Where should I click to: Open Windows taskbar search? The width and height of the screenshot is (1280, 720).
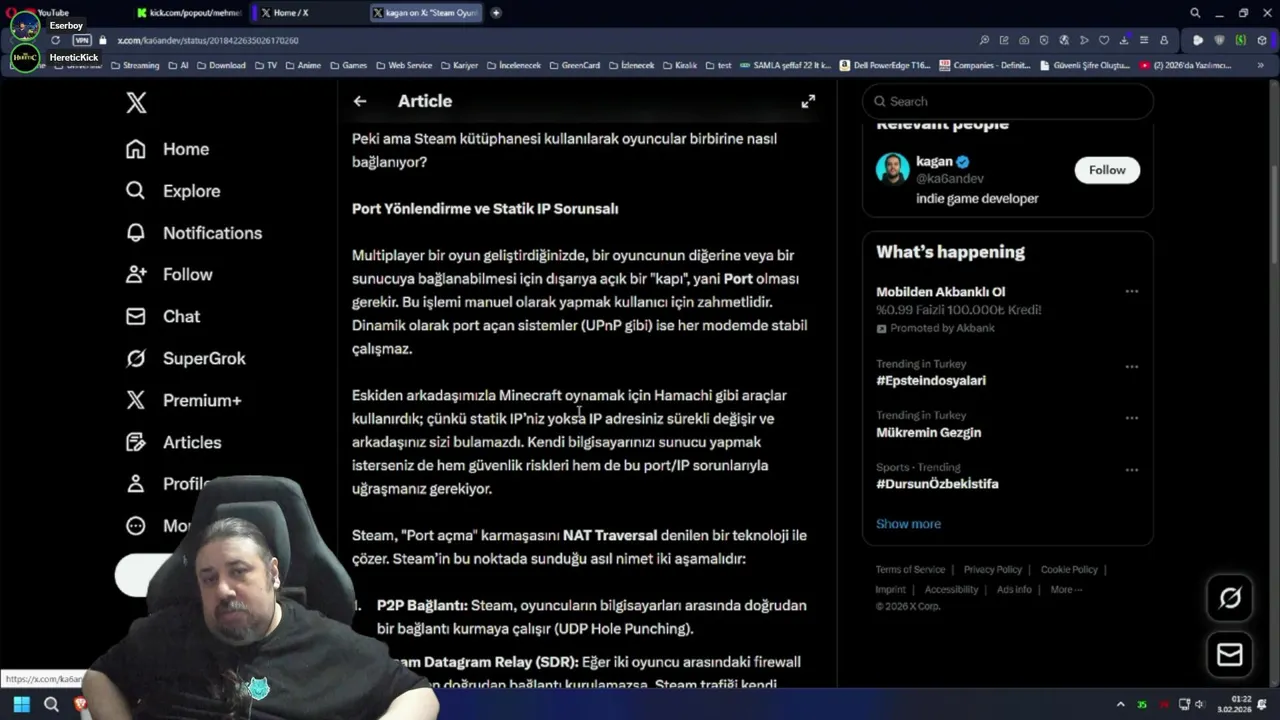pyautogui.click(x=51, y=704)
